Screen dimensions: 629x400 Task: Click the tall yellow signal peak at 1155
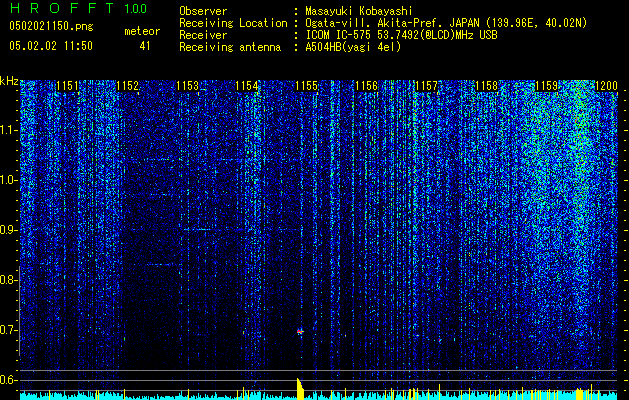coord(300,389)
